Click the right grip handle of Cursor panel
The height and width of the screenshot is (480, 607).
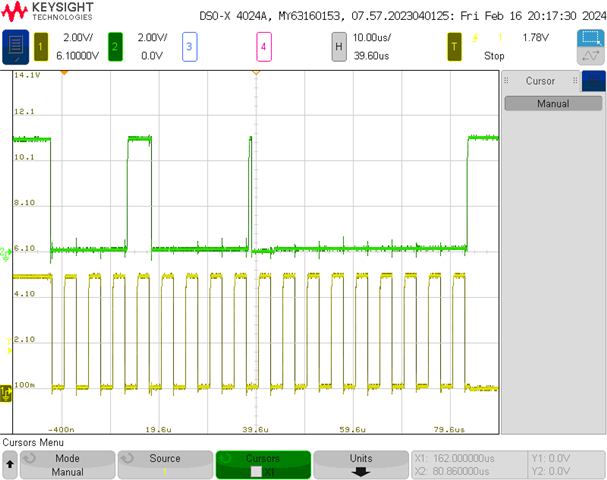575,81
